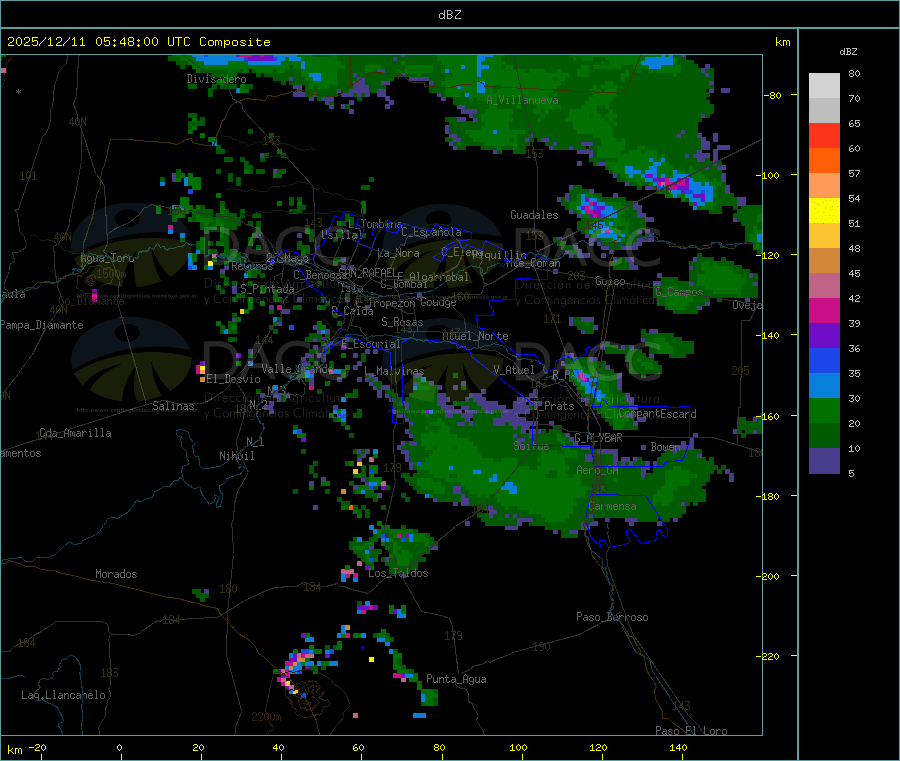Click the dBZ title at top
Viewport: 900px width, 761px height.
tap(449, 15)
